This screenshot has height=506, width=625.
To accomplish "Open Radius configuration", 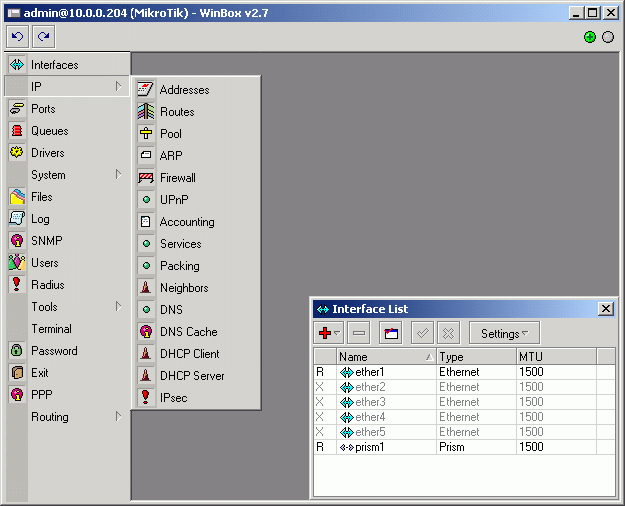I will [67, 285].
